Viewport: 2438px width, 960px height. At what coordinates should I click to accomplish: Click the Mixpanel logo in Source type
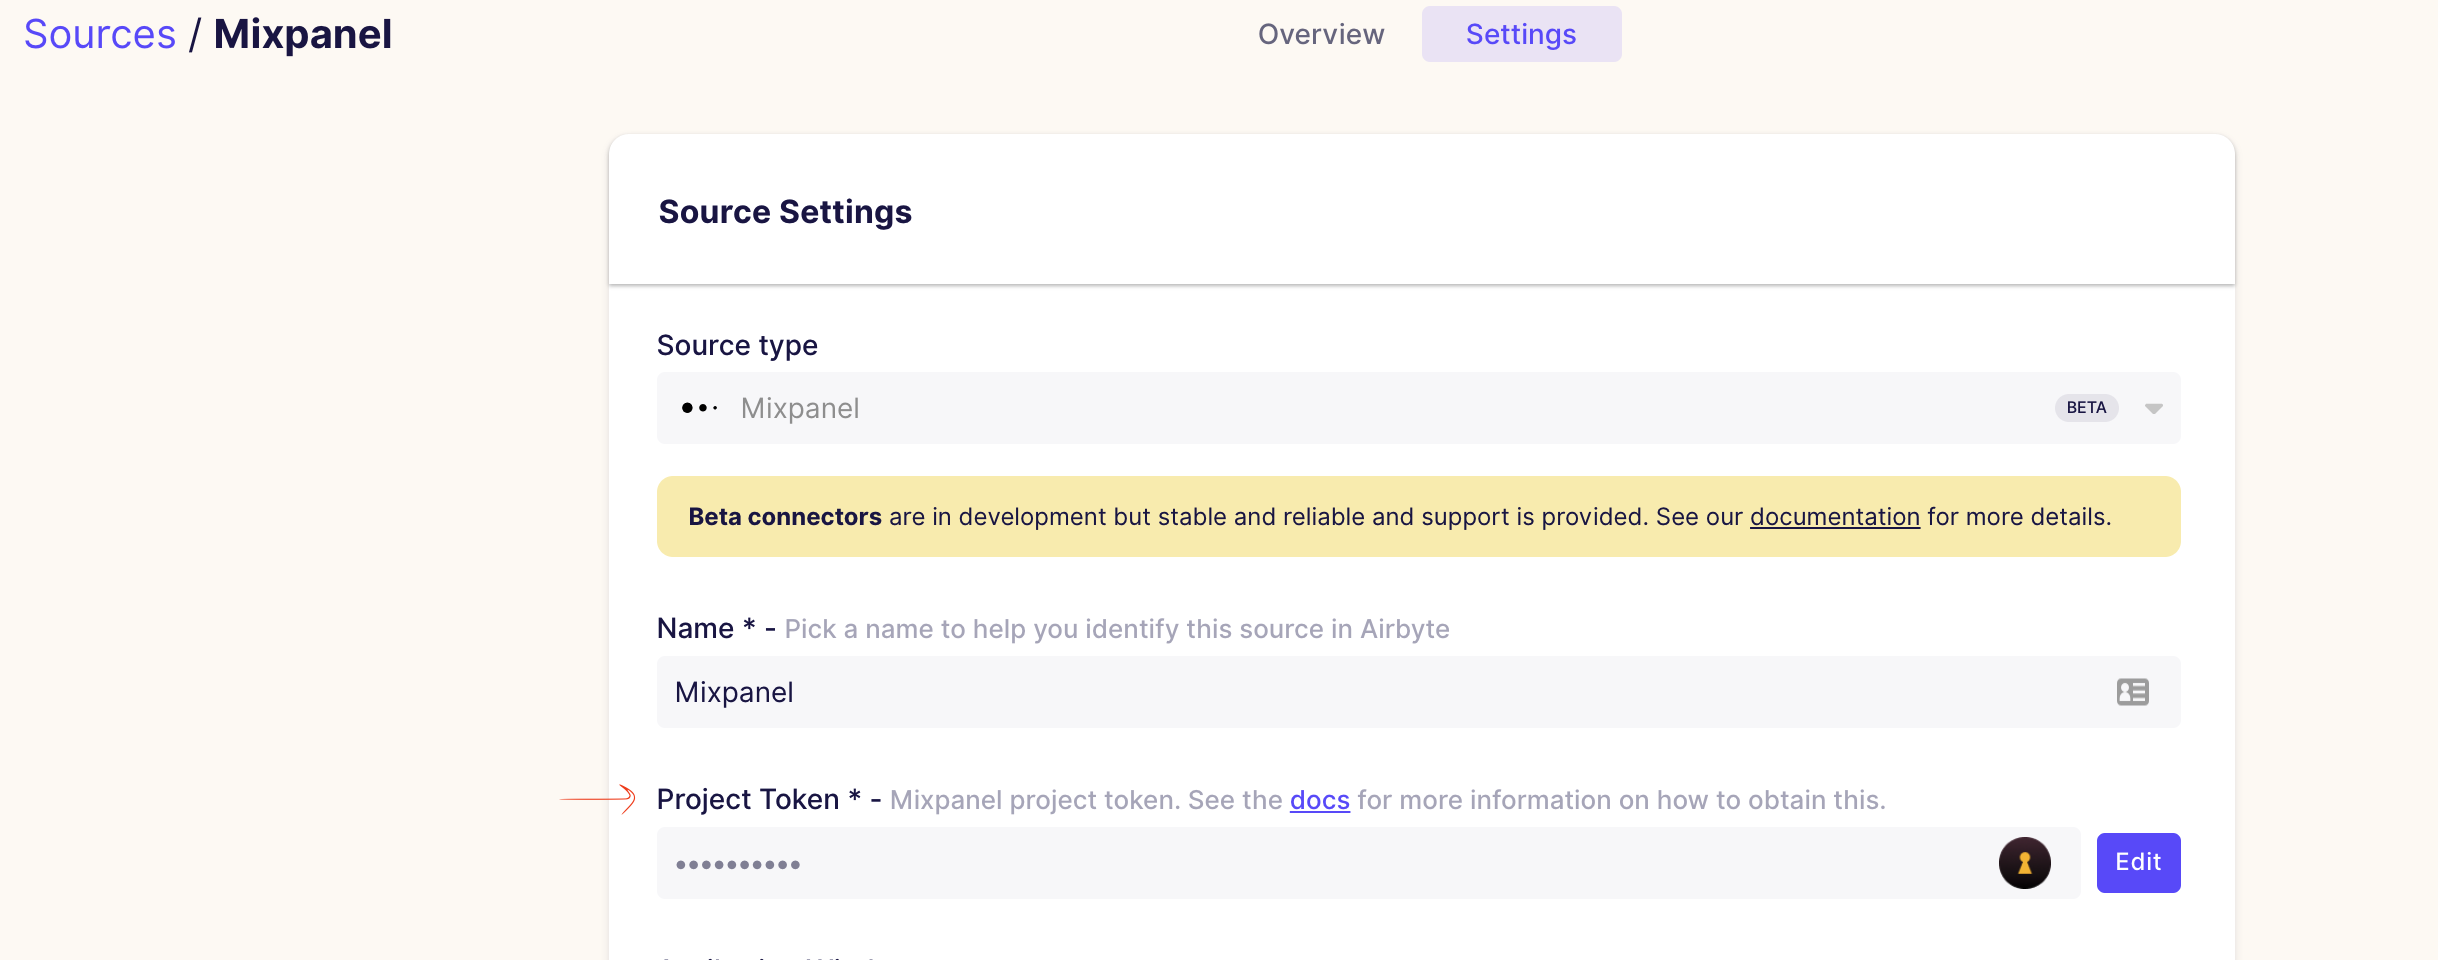pyautogui.click(x=699, y=408)
